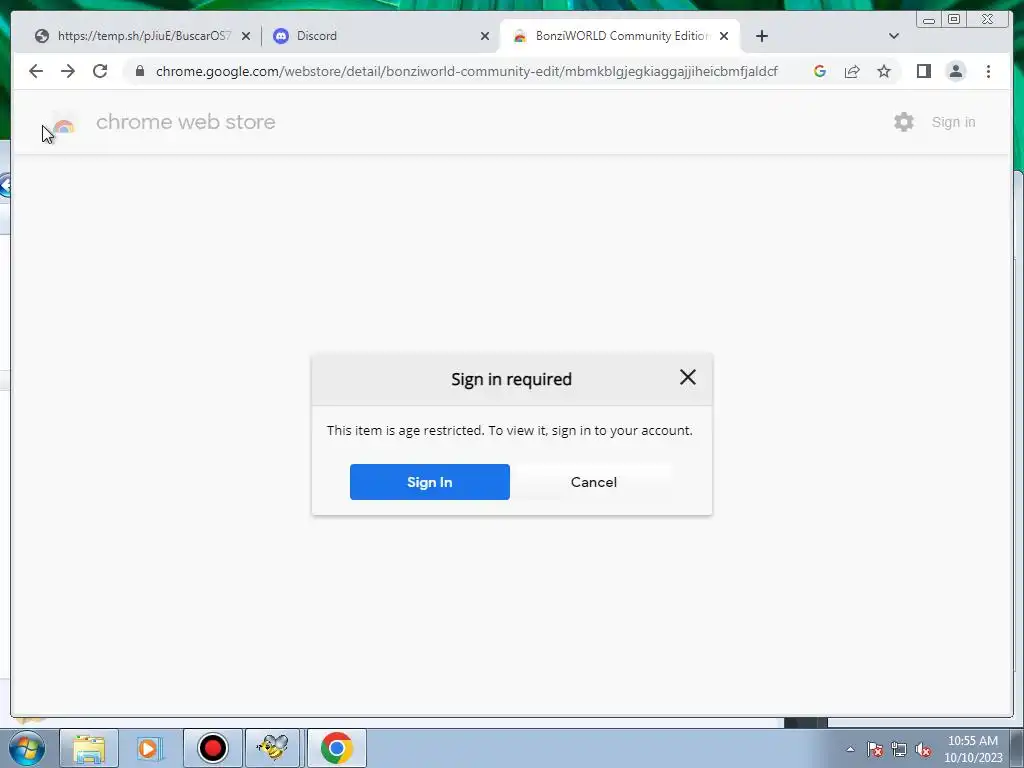Image resolution: width=1024 pixels, height=768 pixels.
Task: Click the address bar URL
Action: pyautogui.click(x=466, y=71)
